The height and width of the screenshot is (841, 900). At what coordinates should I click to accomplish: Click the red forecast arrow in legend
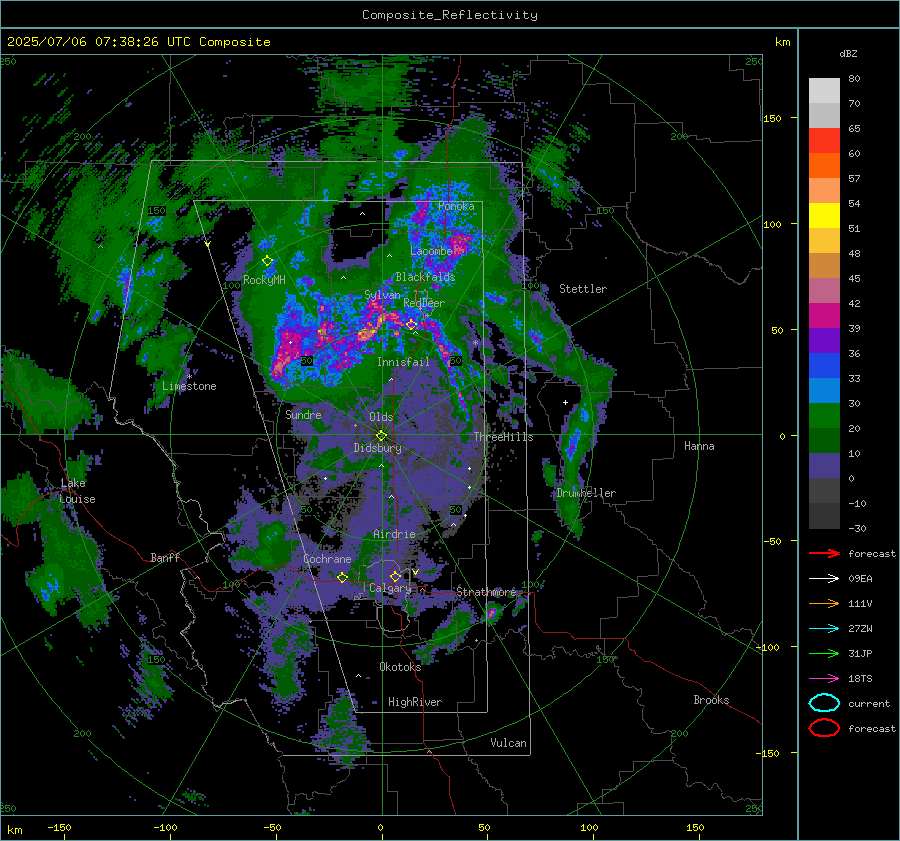click(x=824, y=553)
